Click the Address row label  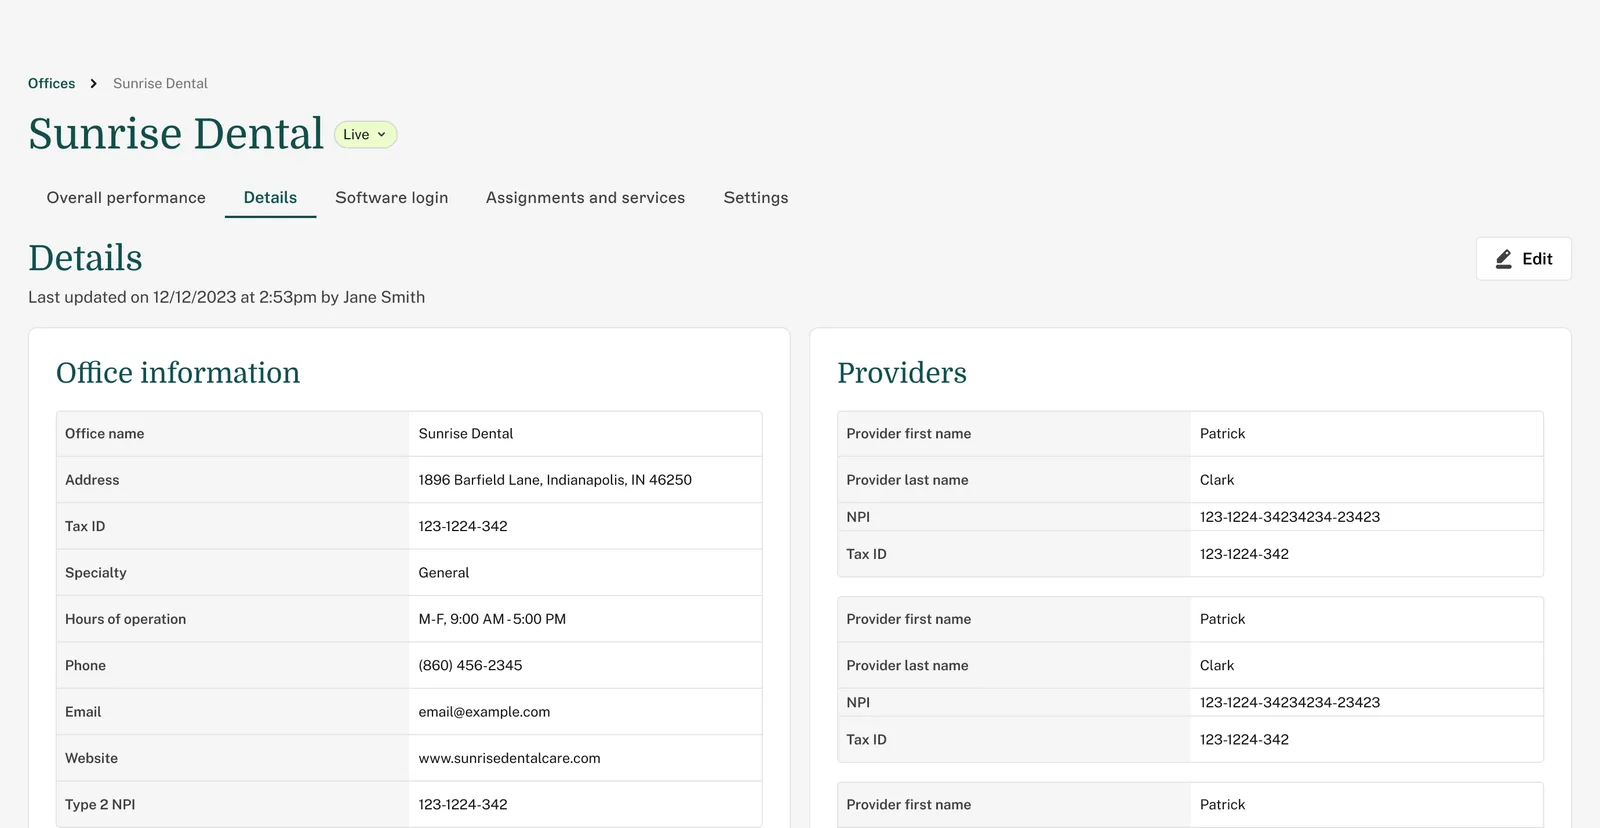click(92, 480)
